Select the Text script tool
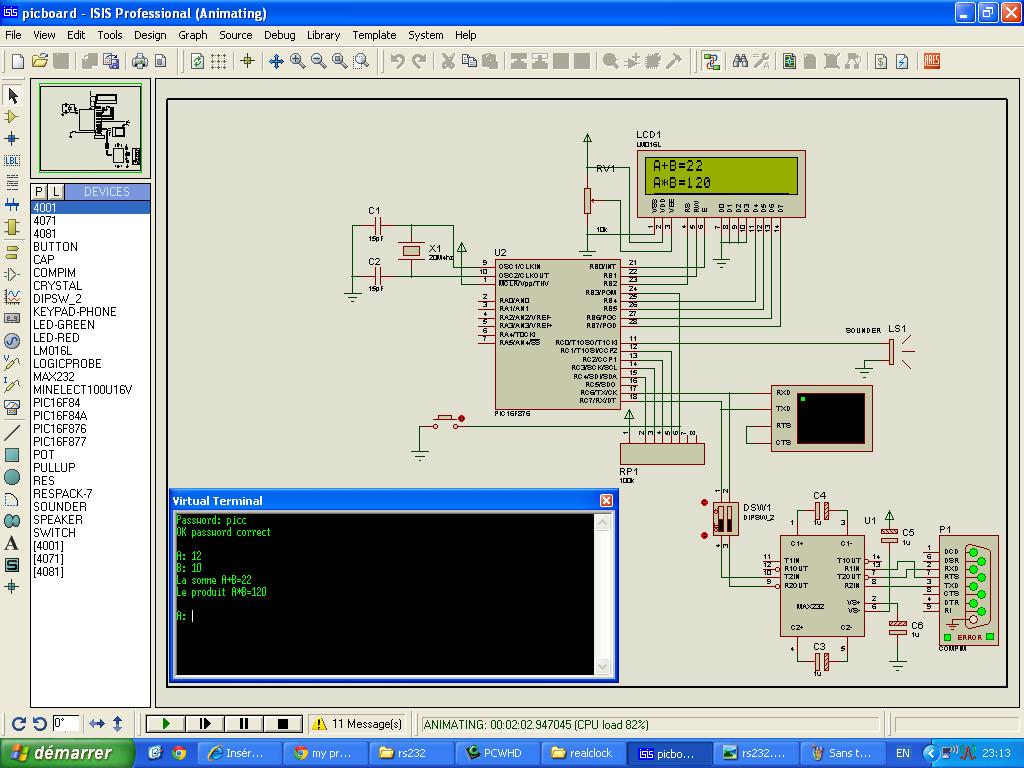 pos(12,182)
